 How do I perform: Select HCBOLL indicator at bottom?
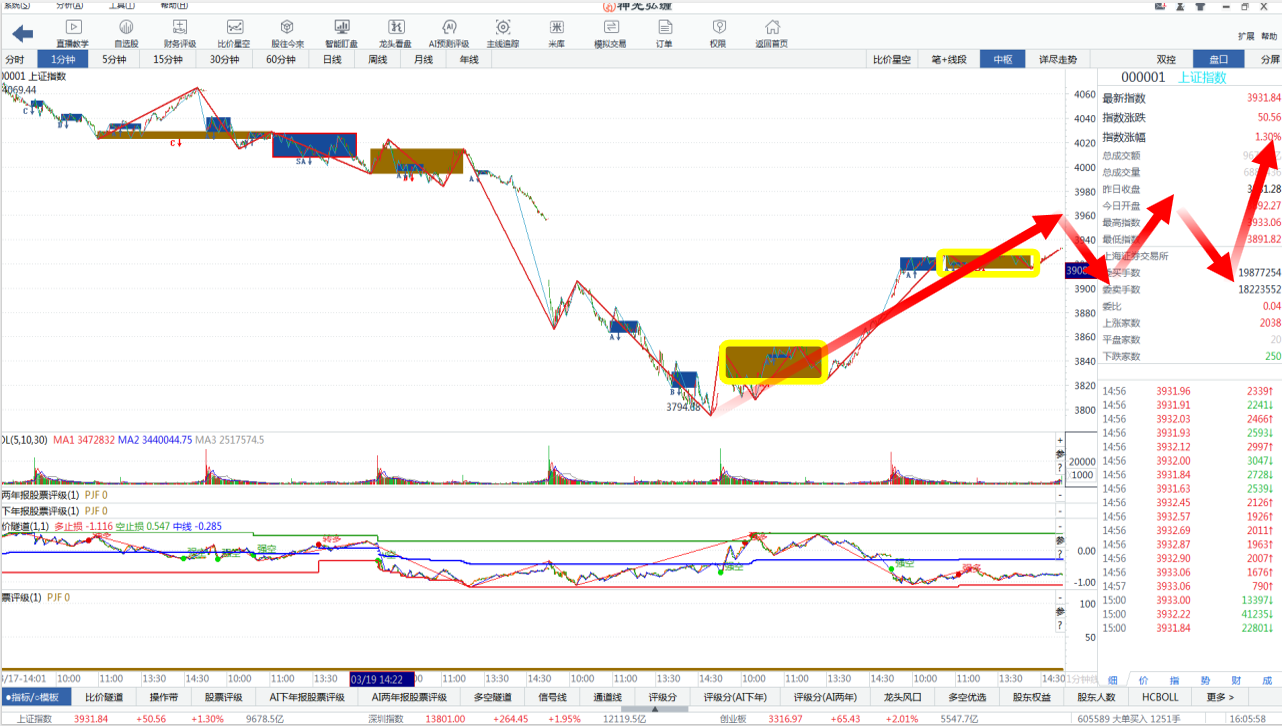point(1160,697)
